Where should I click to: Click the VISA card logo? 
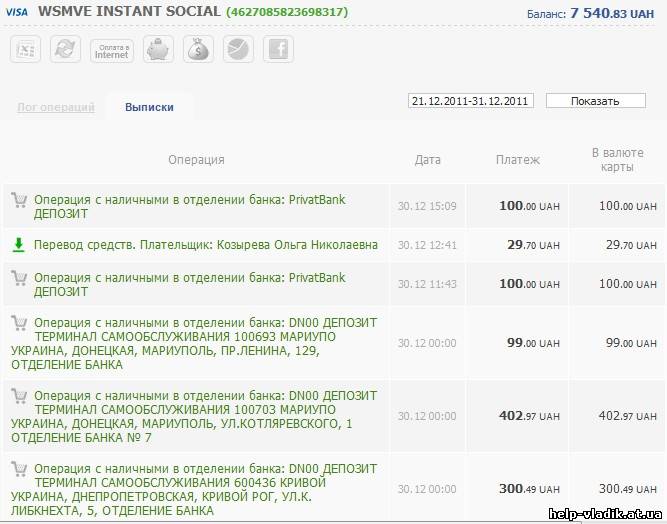click(19, 13)
